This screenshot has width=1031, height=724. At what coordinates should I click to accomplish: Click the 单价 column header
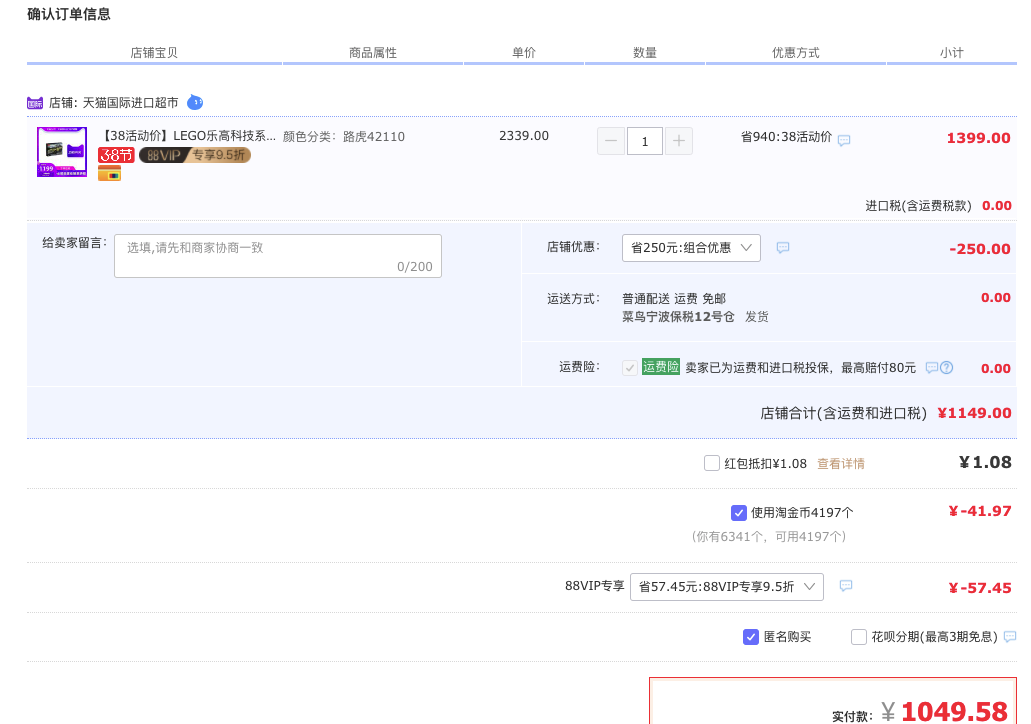click(x=524, y=53)
